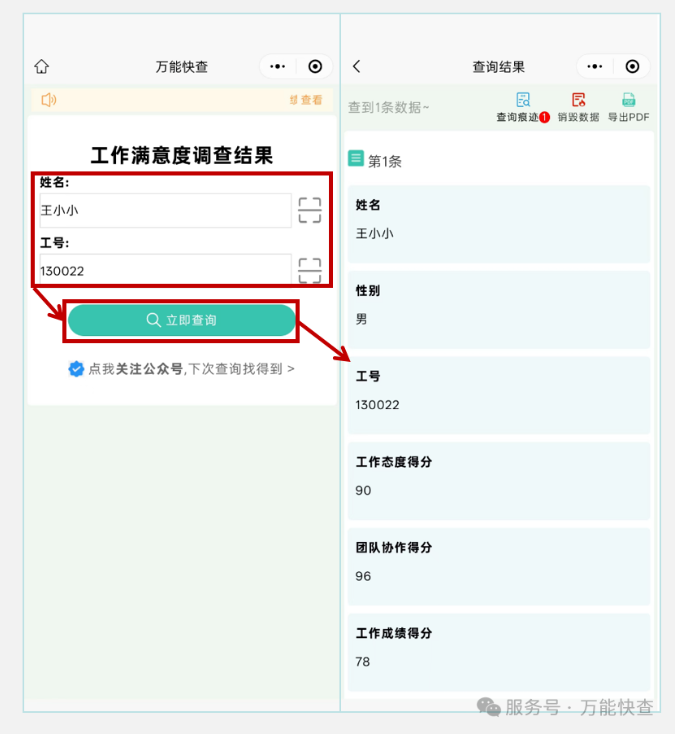Tap the speaker announcement icon
Screen dimensions: 676x735
[x=49, y=100]
